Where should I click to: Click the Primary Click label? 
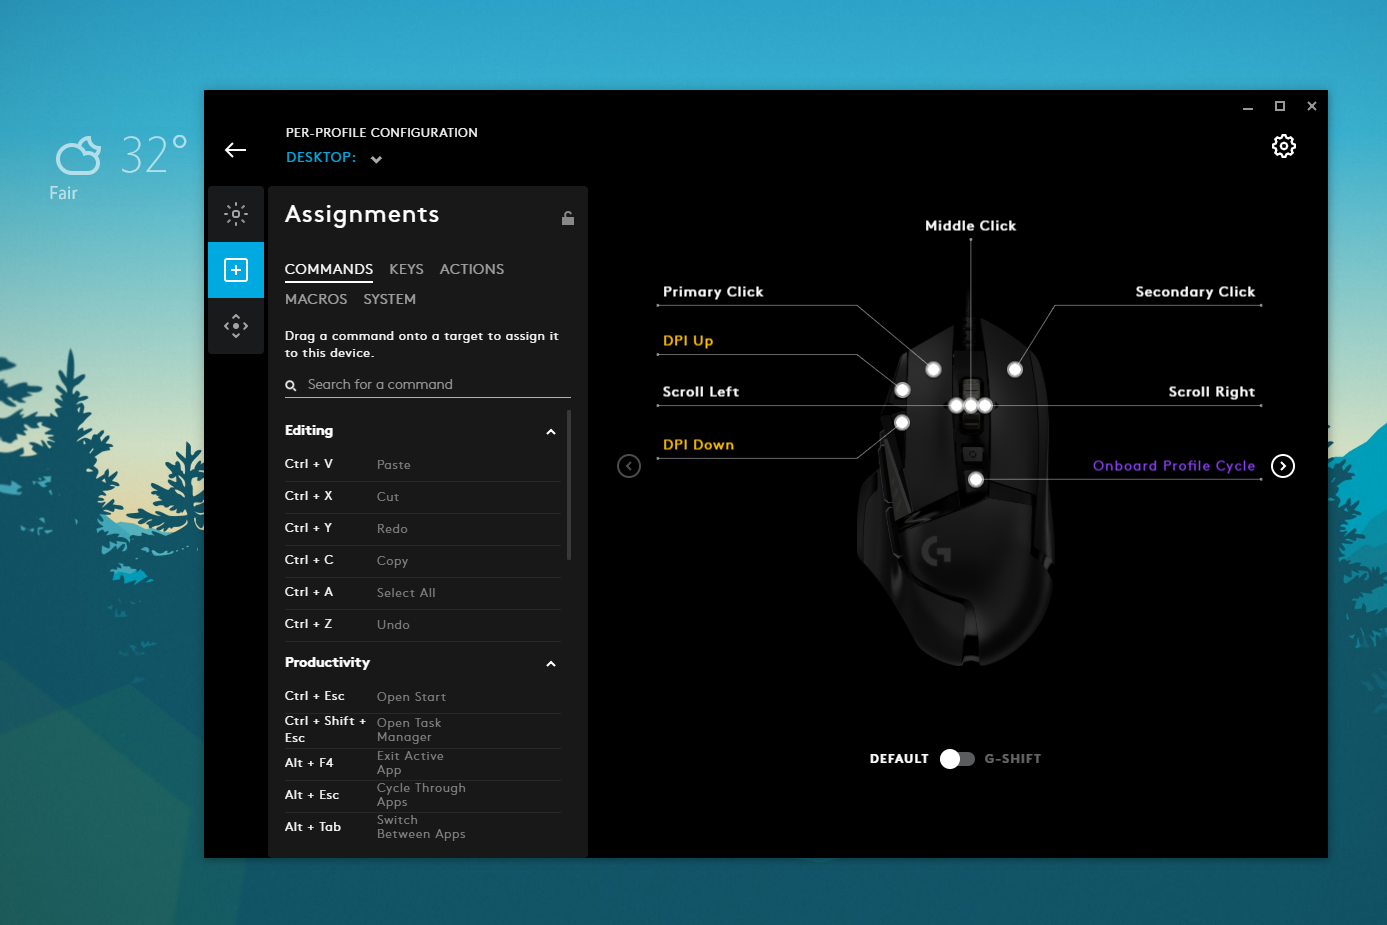713,292
